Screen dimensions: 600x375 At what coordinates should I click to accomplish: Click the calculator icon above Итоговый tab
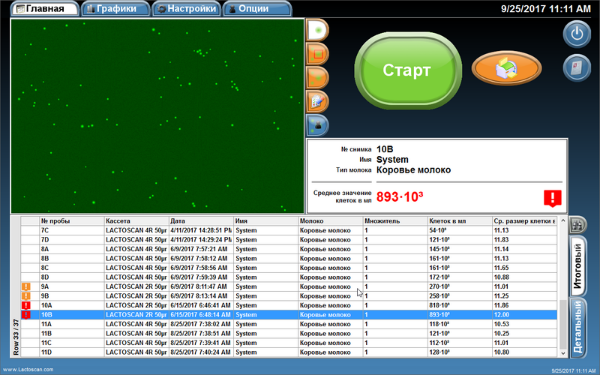pyautogui.click(x=577, y=225)
